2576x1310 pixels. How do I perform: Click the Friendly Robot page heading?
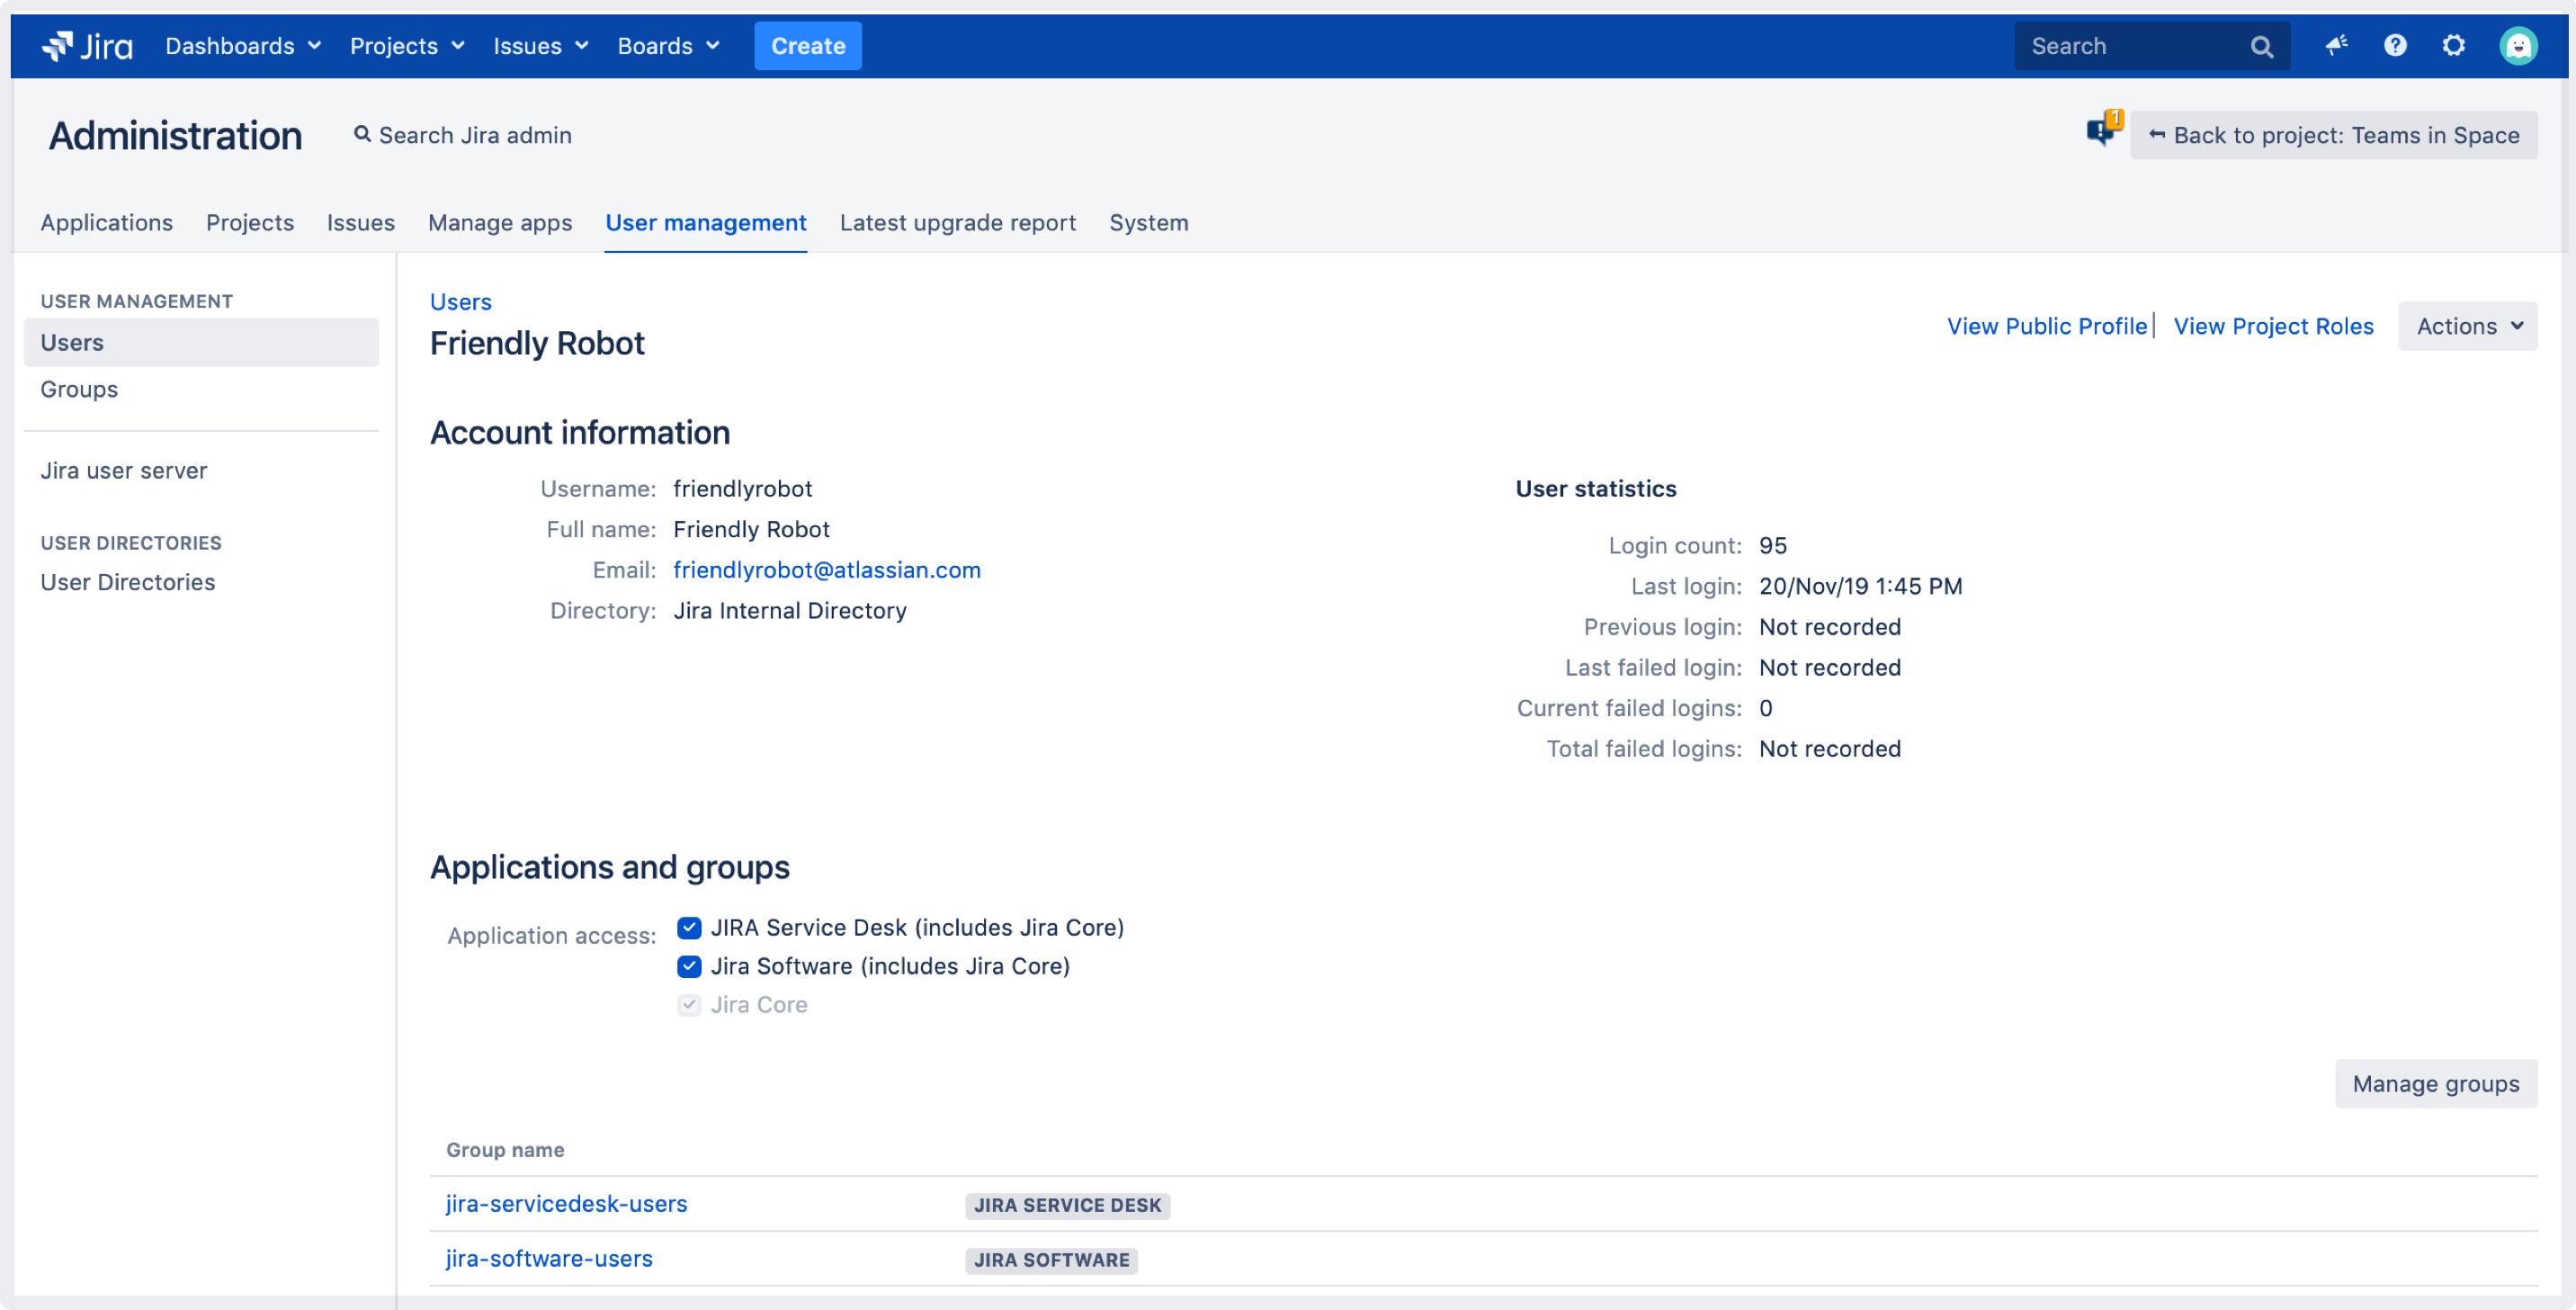537,344
